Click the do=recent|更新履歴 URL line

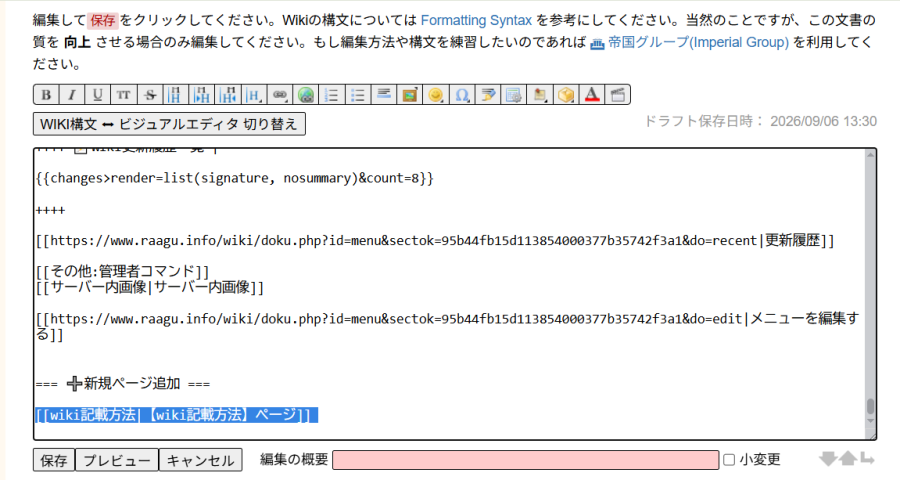click(435, 241)
